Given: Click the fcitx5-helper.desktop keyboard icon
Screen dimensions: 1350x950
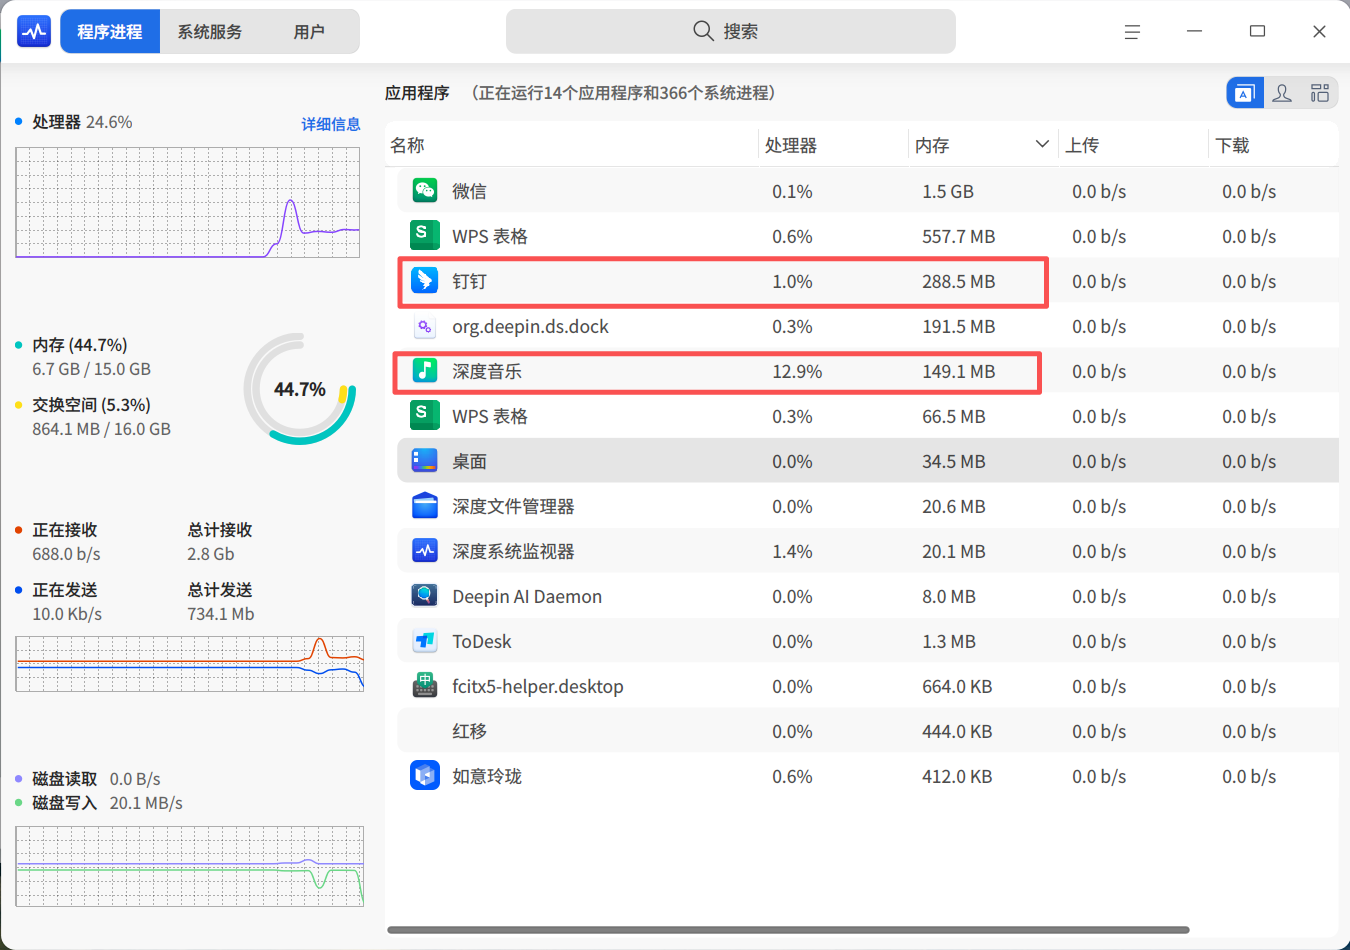Looking at the screenshot, I should [x=425, y=685].
